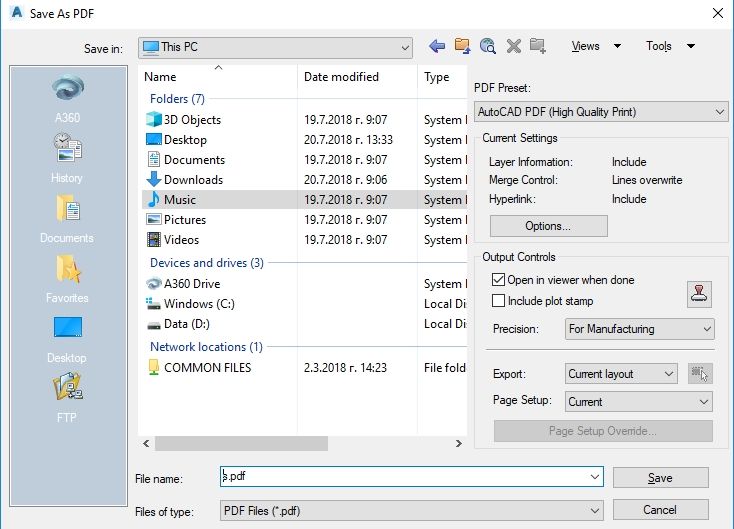Collapse the Devices and drives (3) group
Viewport: 734px width, 529px height.
tap(206, 263)
